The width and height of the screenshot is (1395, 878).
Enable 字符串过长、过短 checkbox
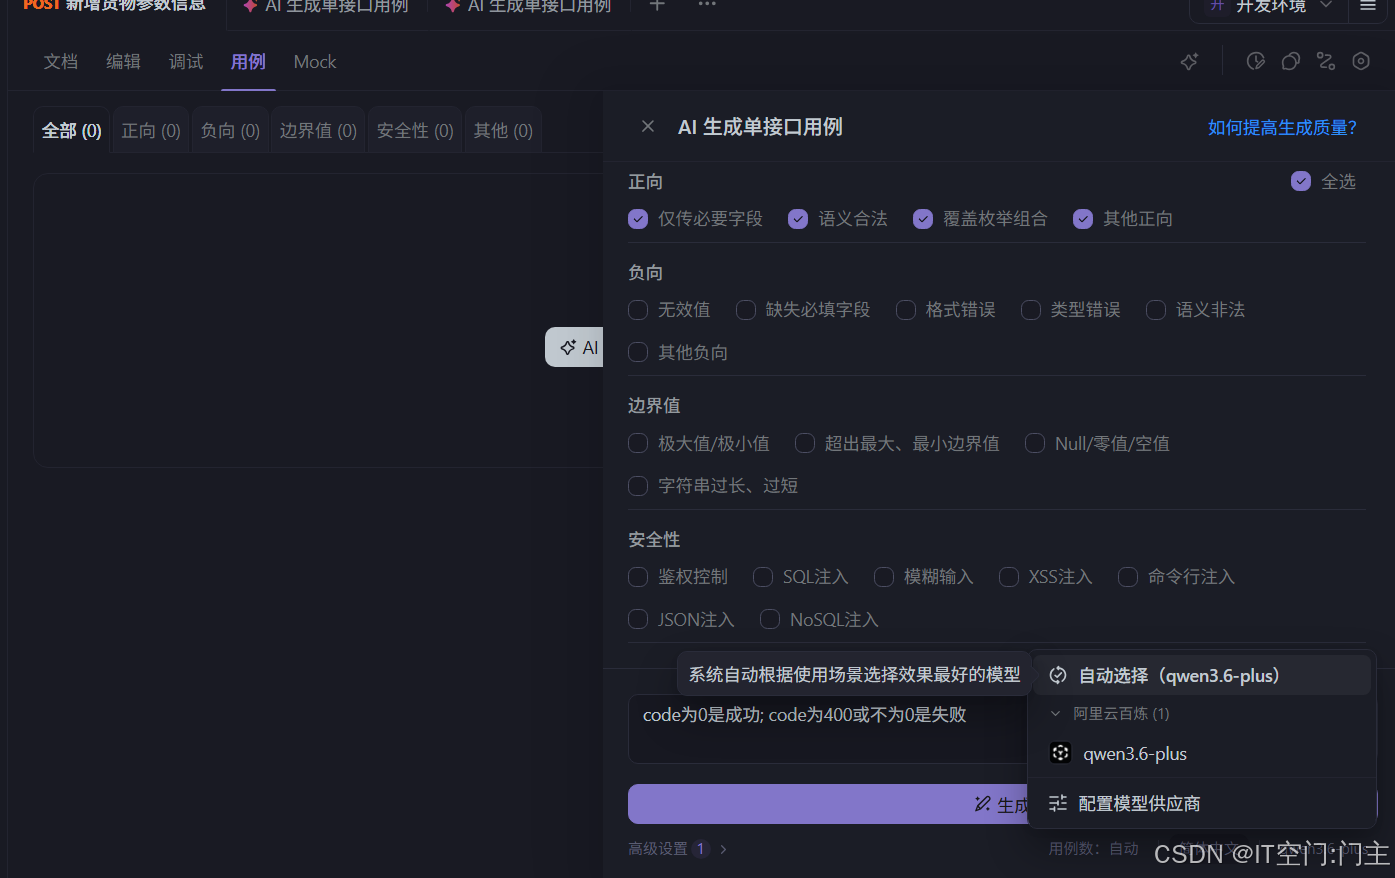(x=638, y=486)
